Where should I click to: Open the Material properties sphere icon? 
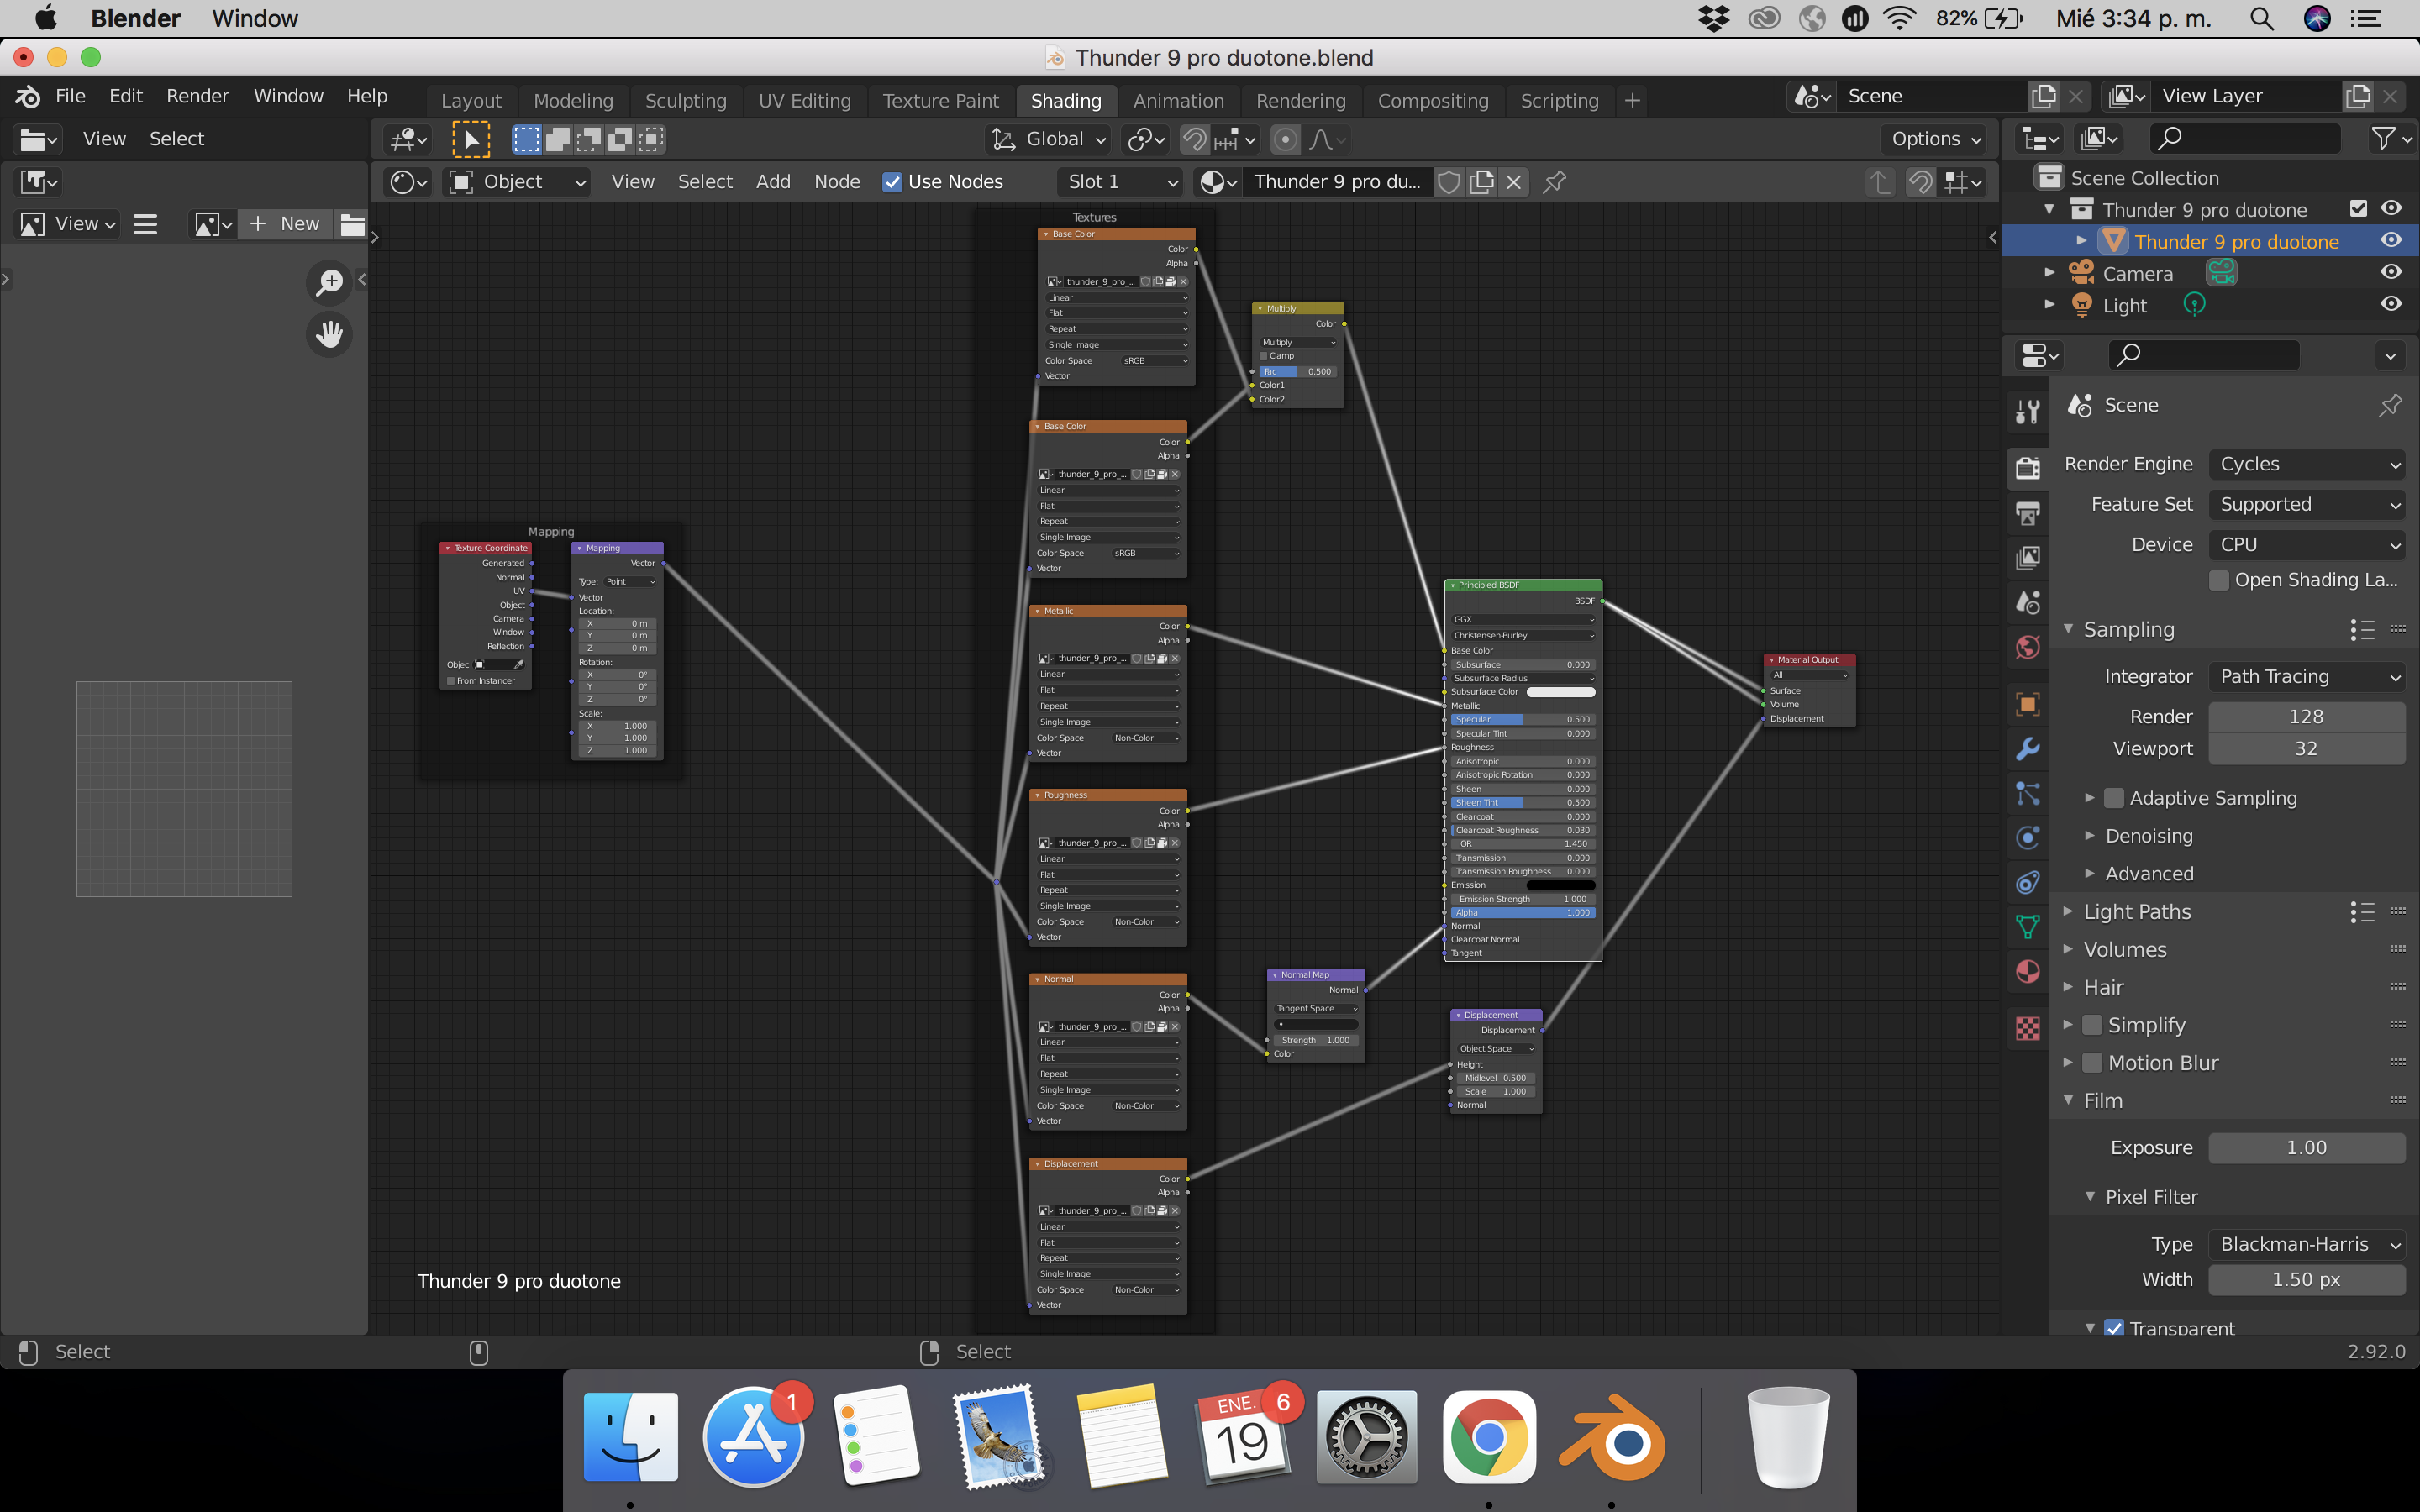pyautogui.click(x=2027, y=972)
